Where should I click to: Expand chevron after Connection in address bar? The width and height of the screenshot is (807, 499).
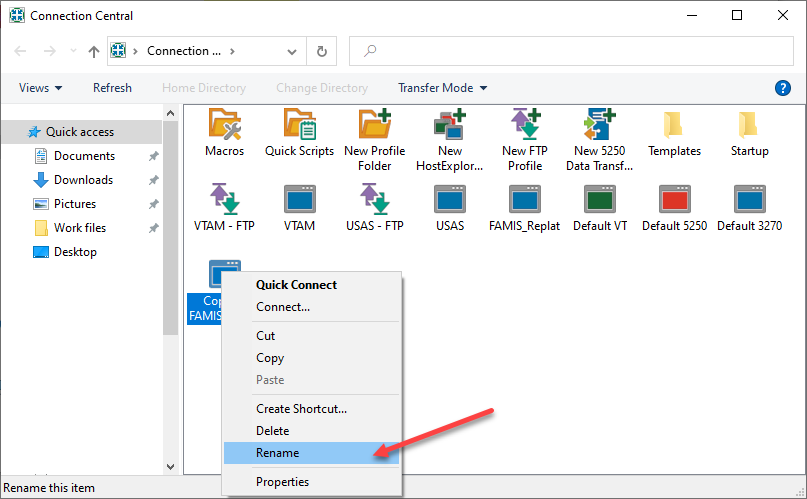pos(233,51)
